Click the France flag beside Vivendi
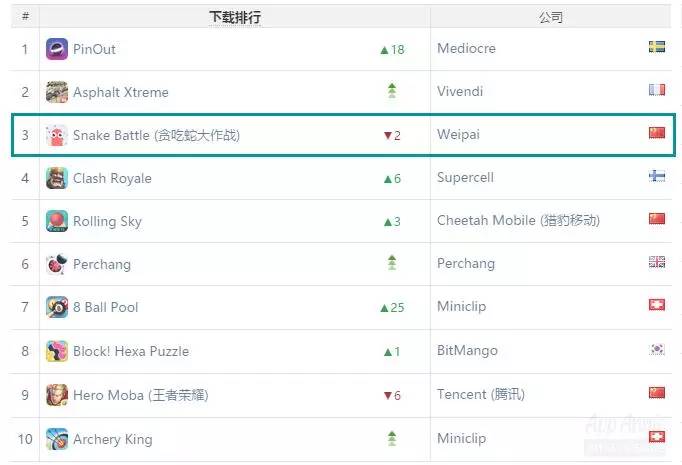The width and height of the screenshot is (682, 465). (x=656, y=90)
